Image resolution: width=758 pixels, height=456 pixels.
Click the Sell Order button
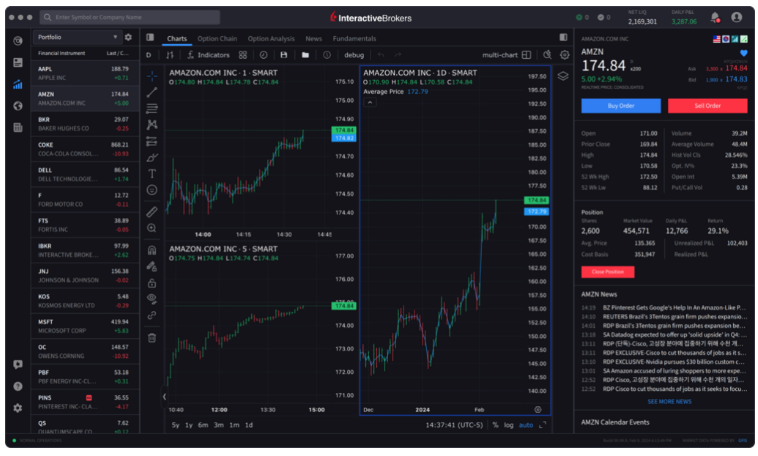click(x=707, y=105)
